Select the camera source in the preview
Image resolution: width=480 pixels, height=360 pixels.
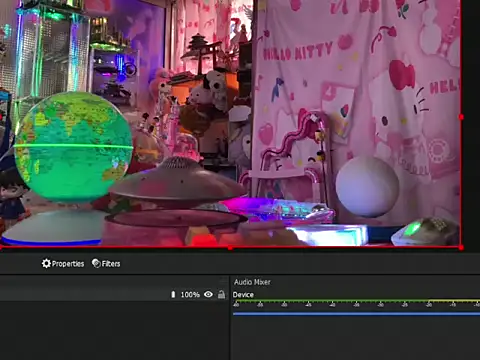[230, 123]
